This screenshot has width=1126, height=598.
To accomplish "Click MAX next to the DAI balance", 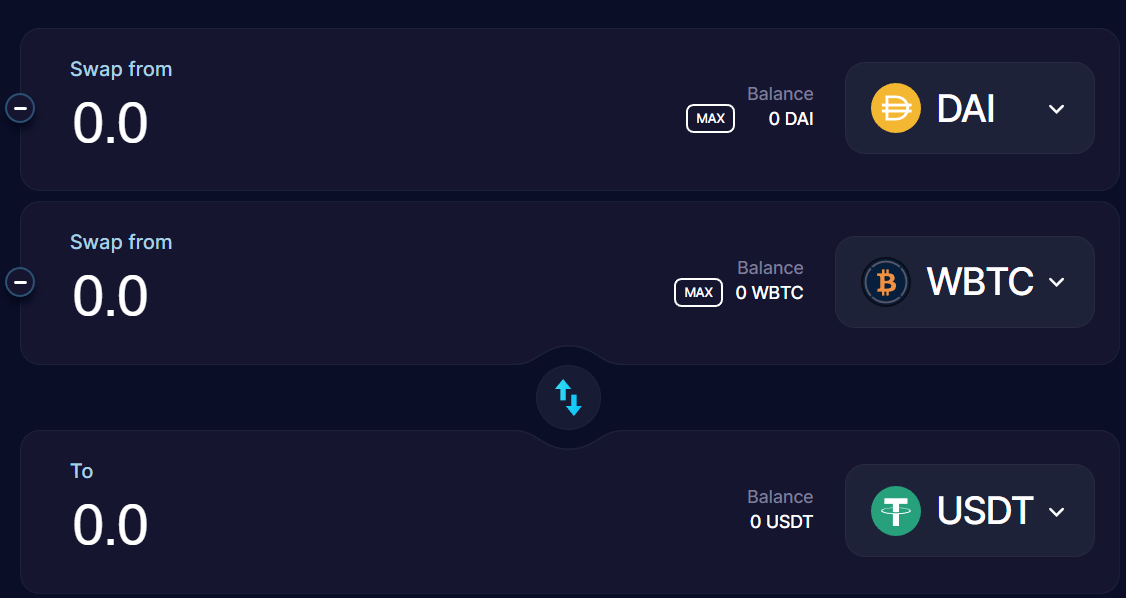I will (x=710, y=118).
